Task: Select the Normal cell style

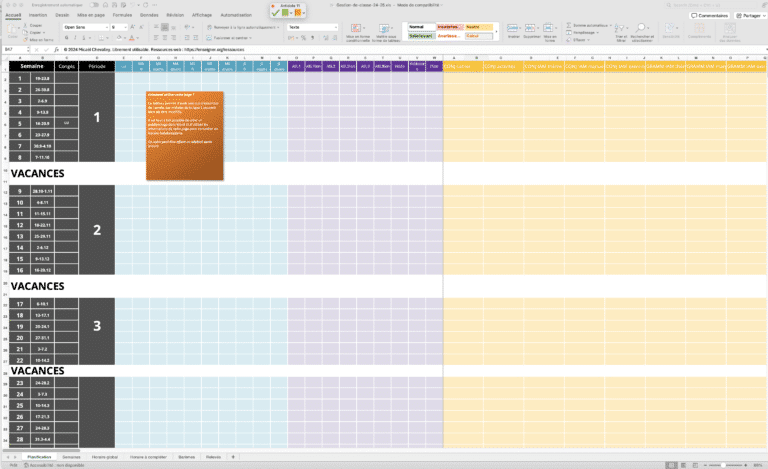Action: [x=421, y=27]
